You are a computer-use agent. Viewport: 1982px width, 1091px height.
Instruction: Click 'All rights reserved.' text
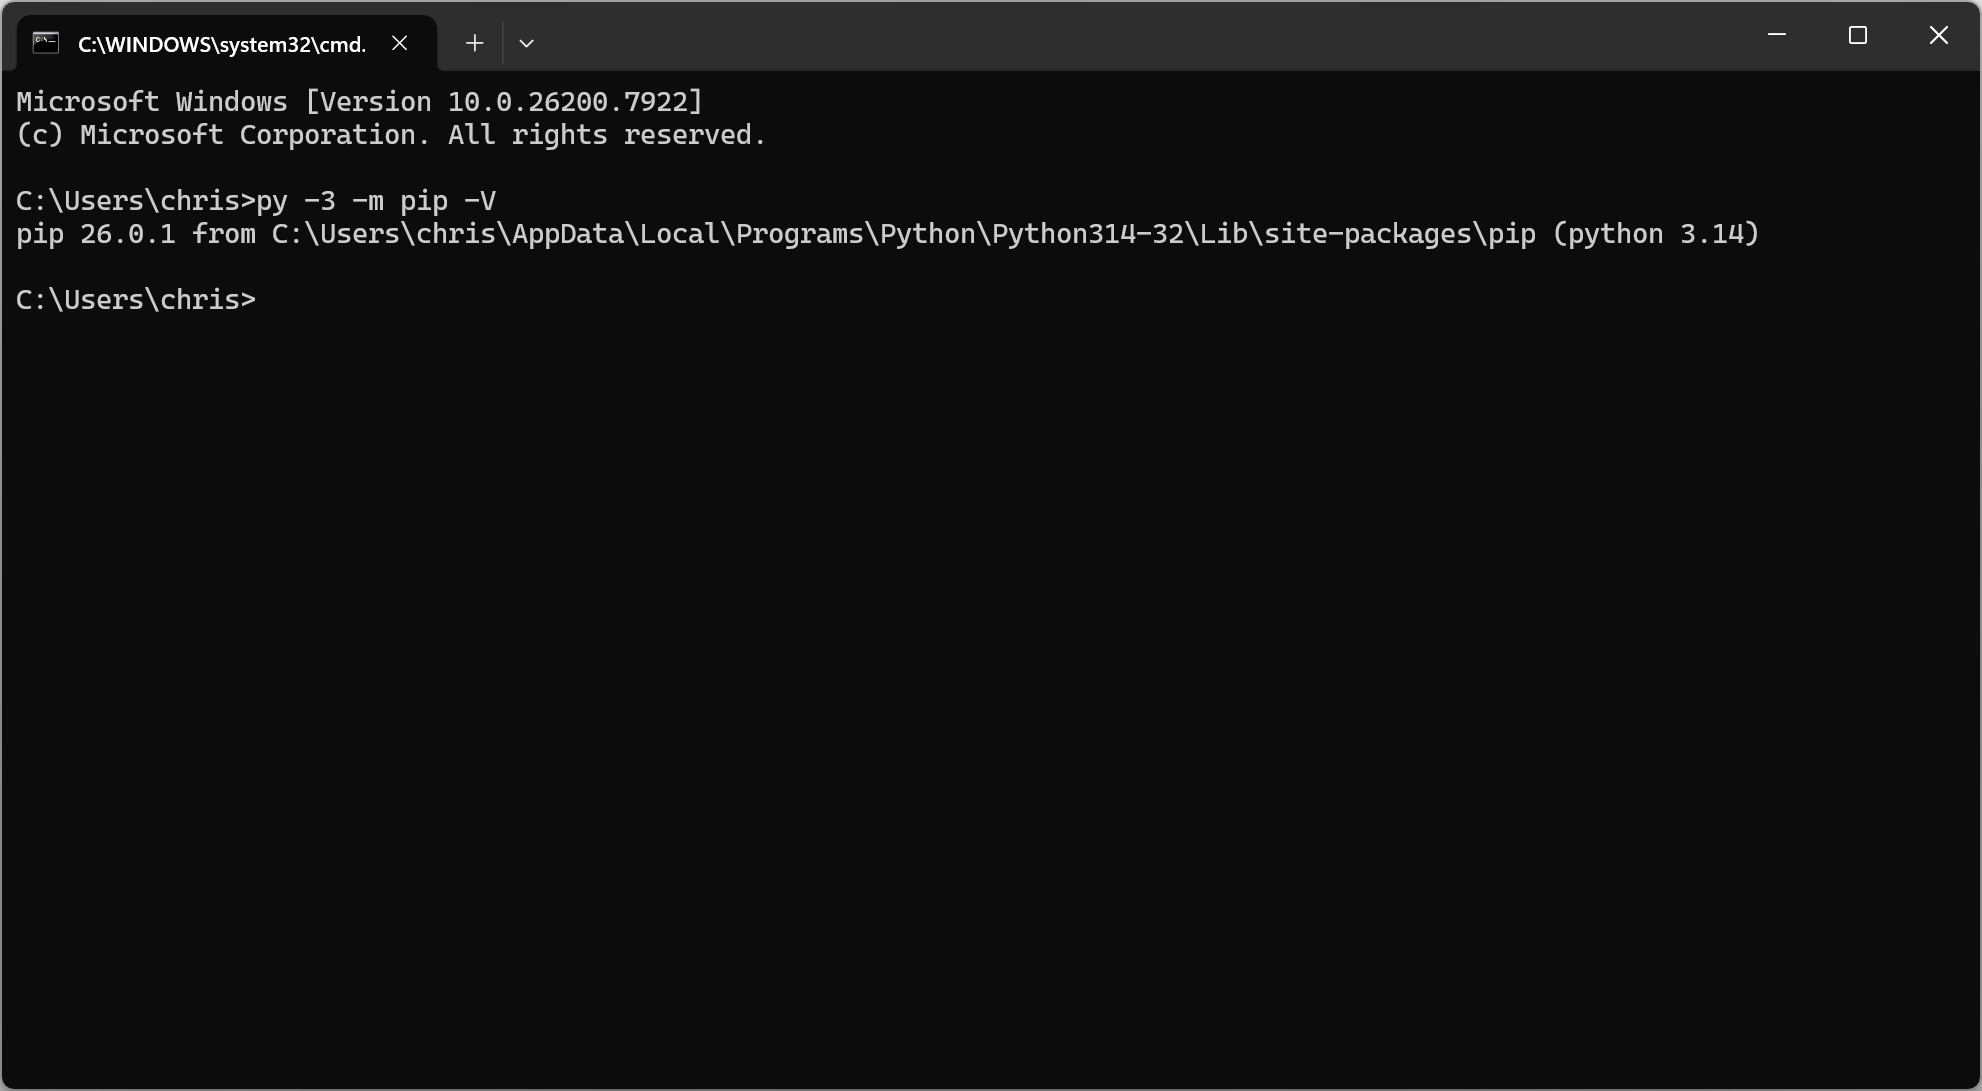(x=607, y=135)
